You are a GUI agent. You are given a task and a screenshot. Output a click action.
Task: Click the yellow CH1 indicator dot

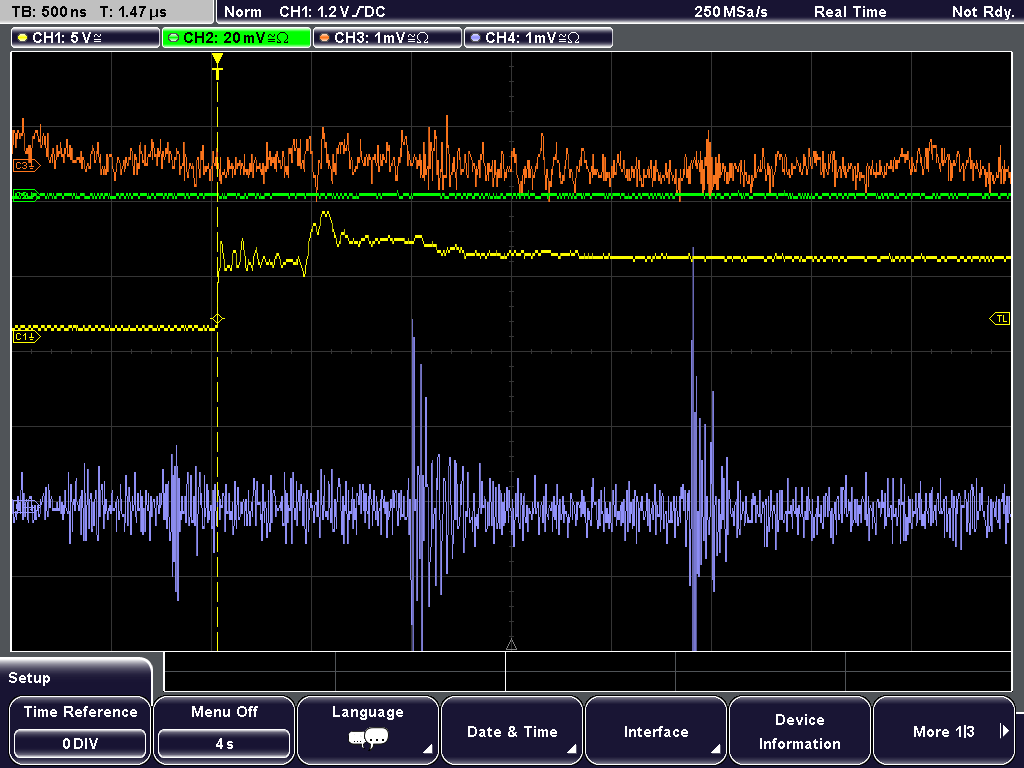pyautogui.click(x=23, y=38)
